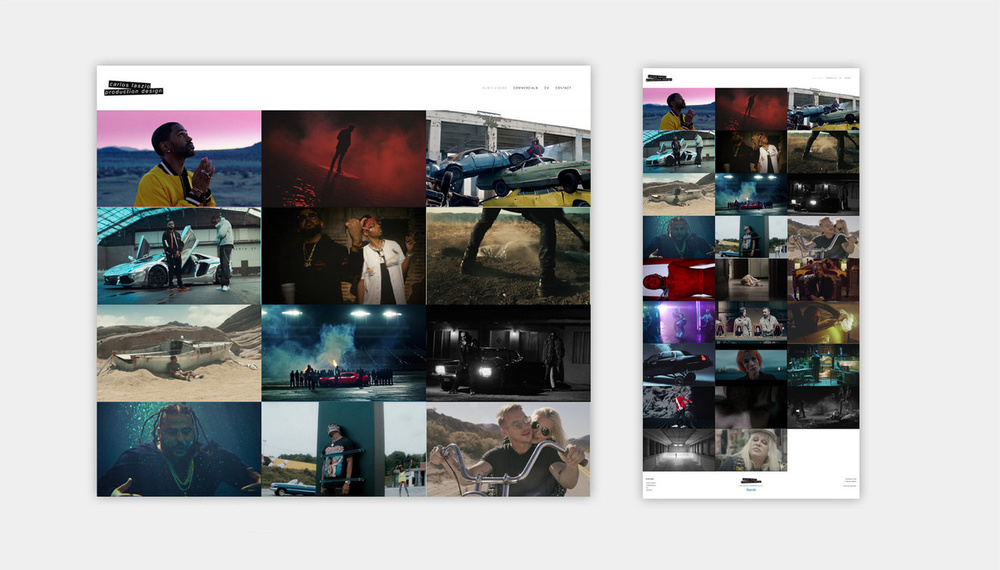Open the red smoke silhouette thumbnail, large page
The width and height of the screenshot is (1000, 570).
point(344,159)
